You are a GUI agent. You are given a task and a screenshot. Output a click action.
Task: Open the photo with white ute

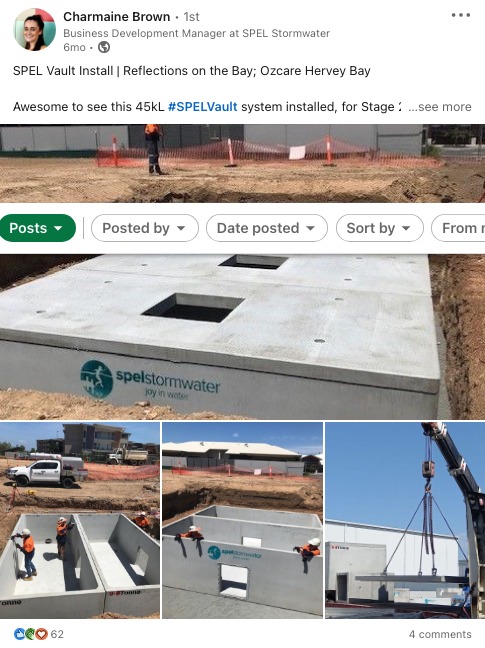pyautogui.click(x=80, y=520)
